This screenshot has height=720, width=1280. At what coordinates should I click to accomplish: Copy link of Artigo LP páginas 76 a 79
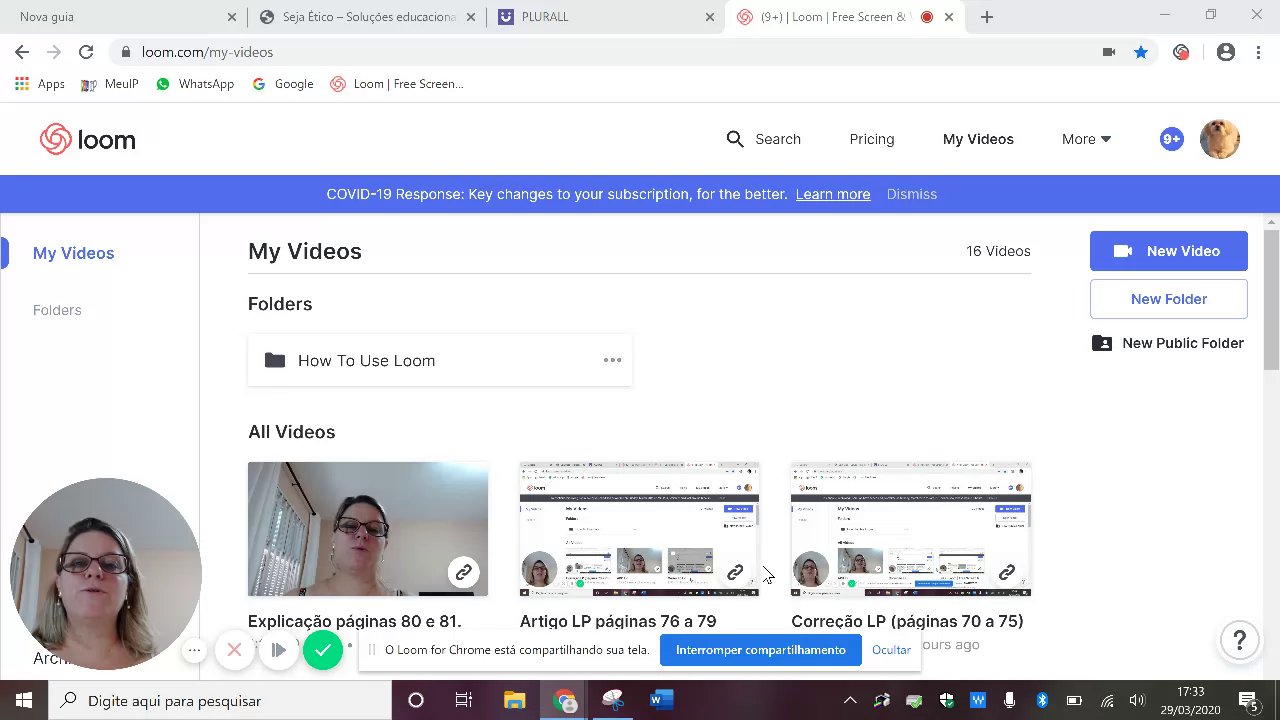735,573
